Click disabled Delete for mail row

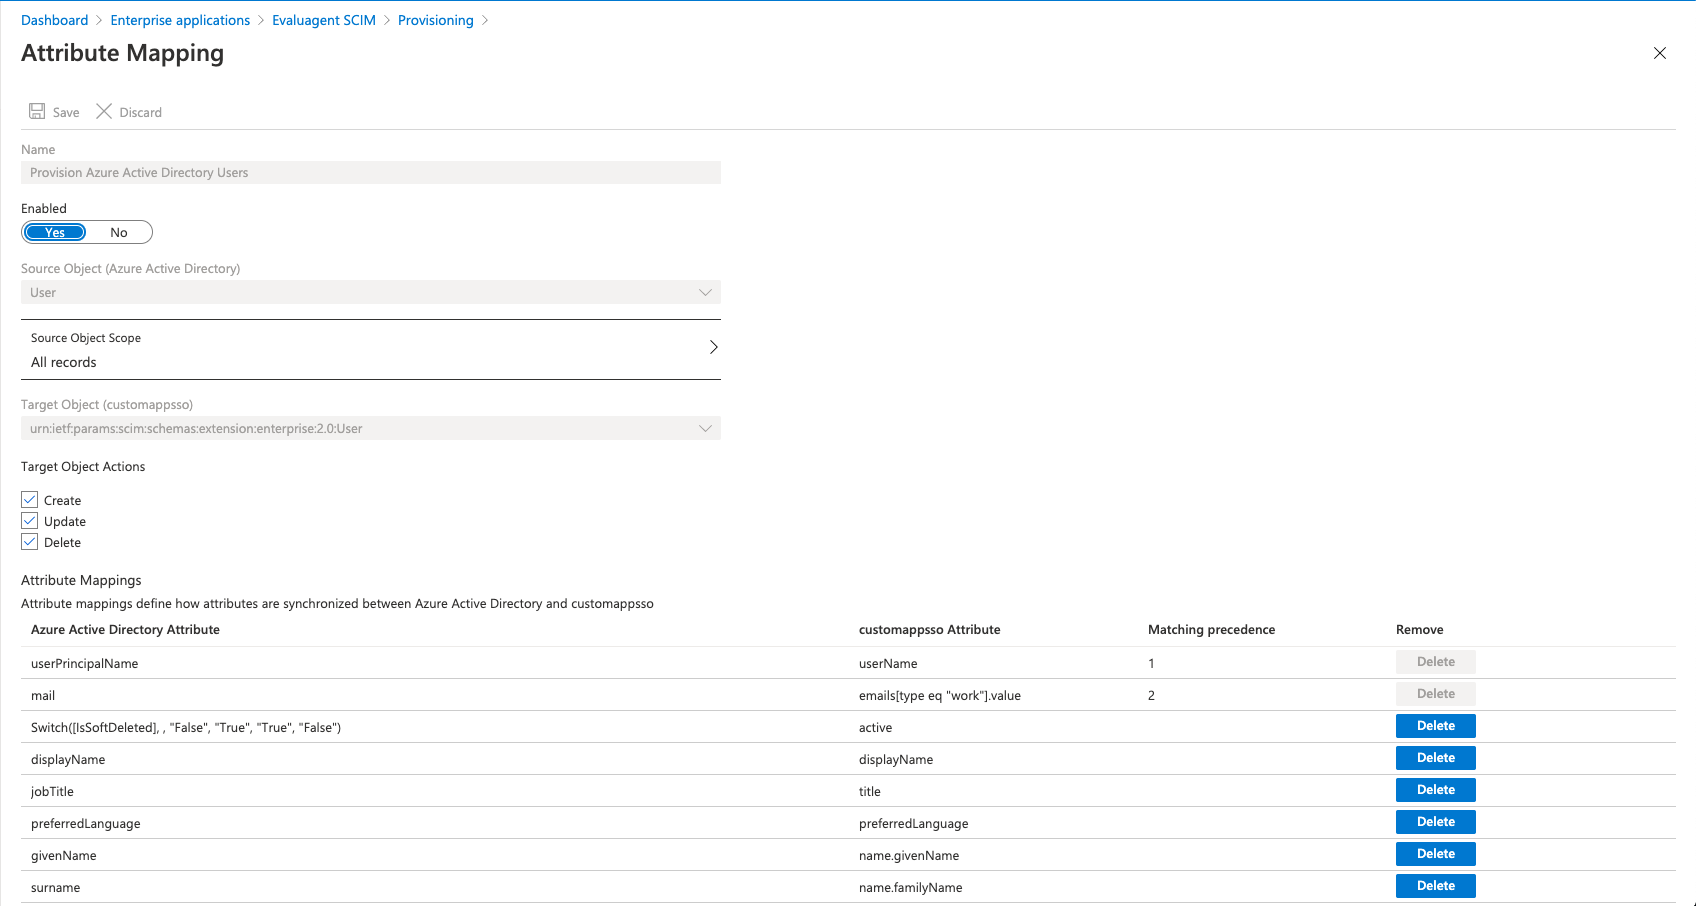1436,694
